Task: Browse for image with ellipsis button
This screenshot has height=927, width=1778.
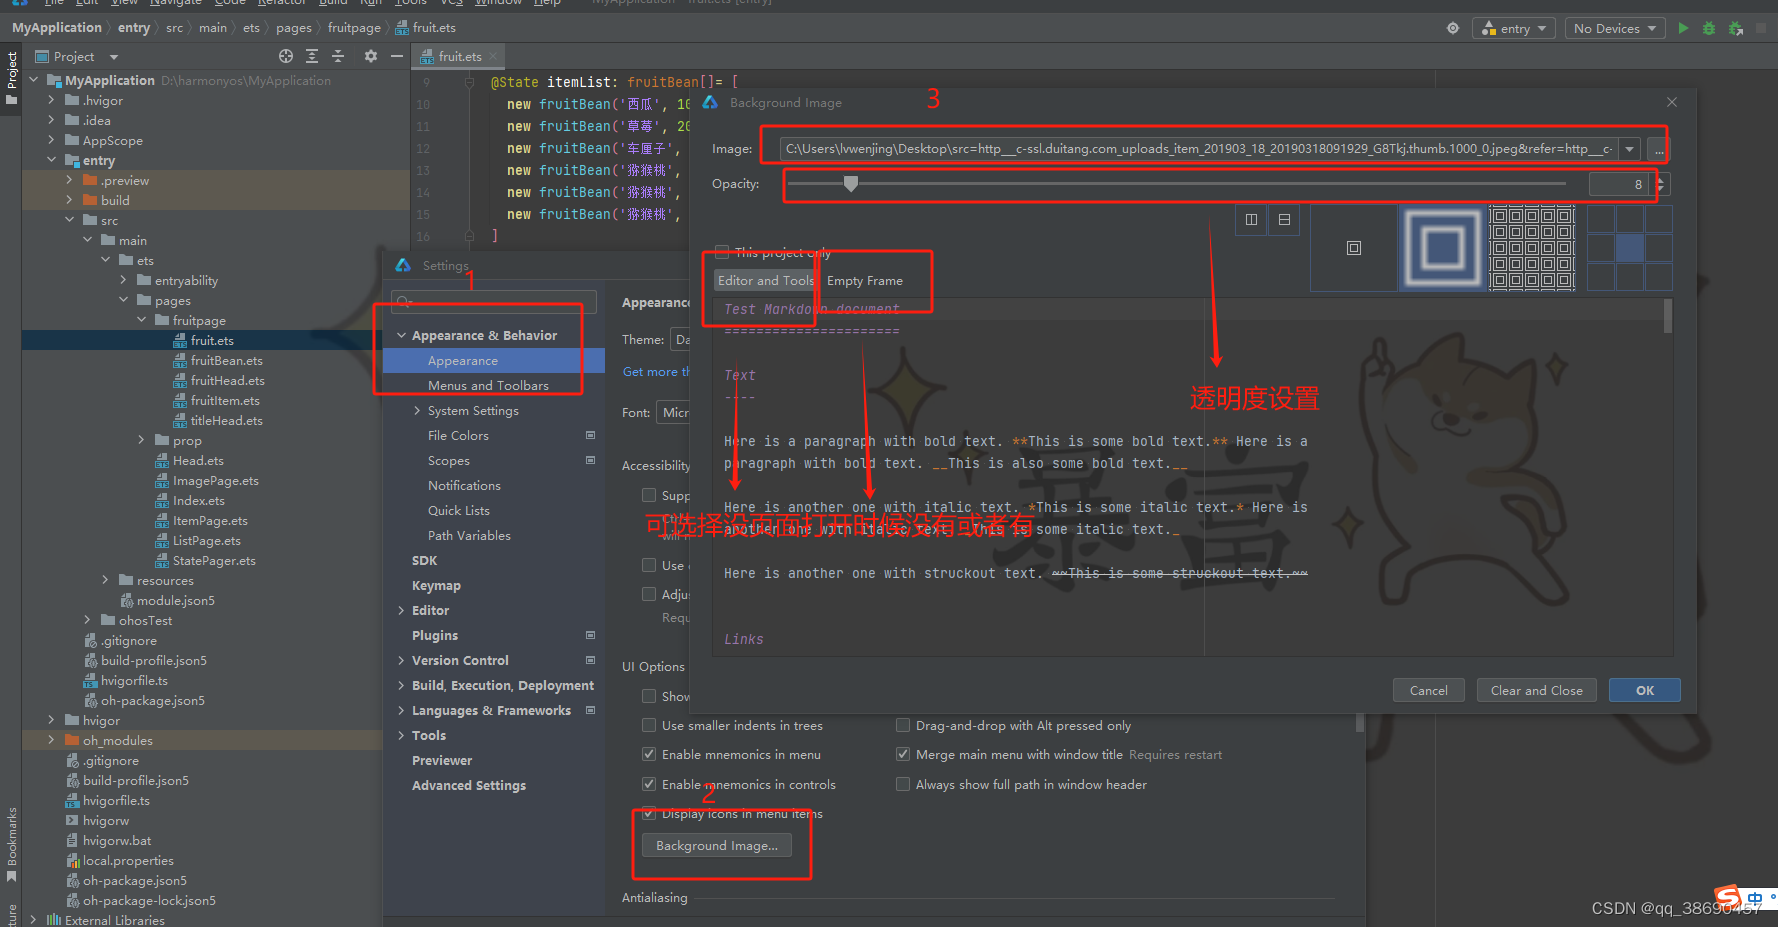Action: [1659, 150]
